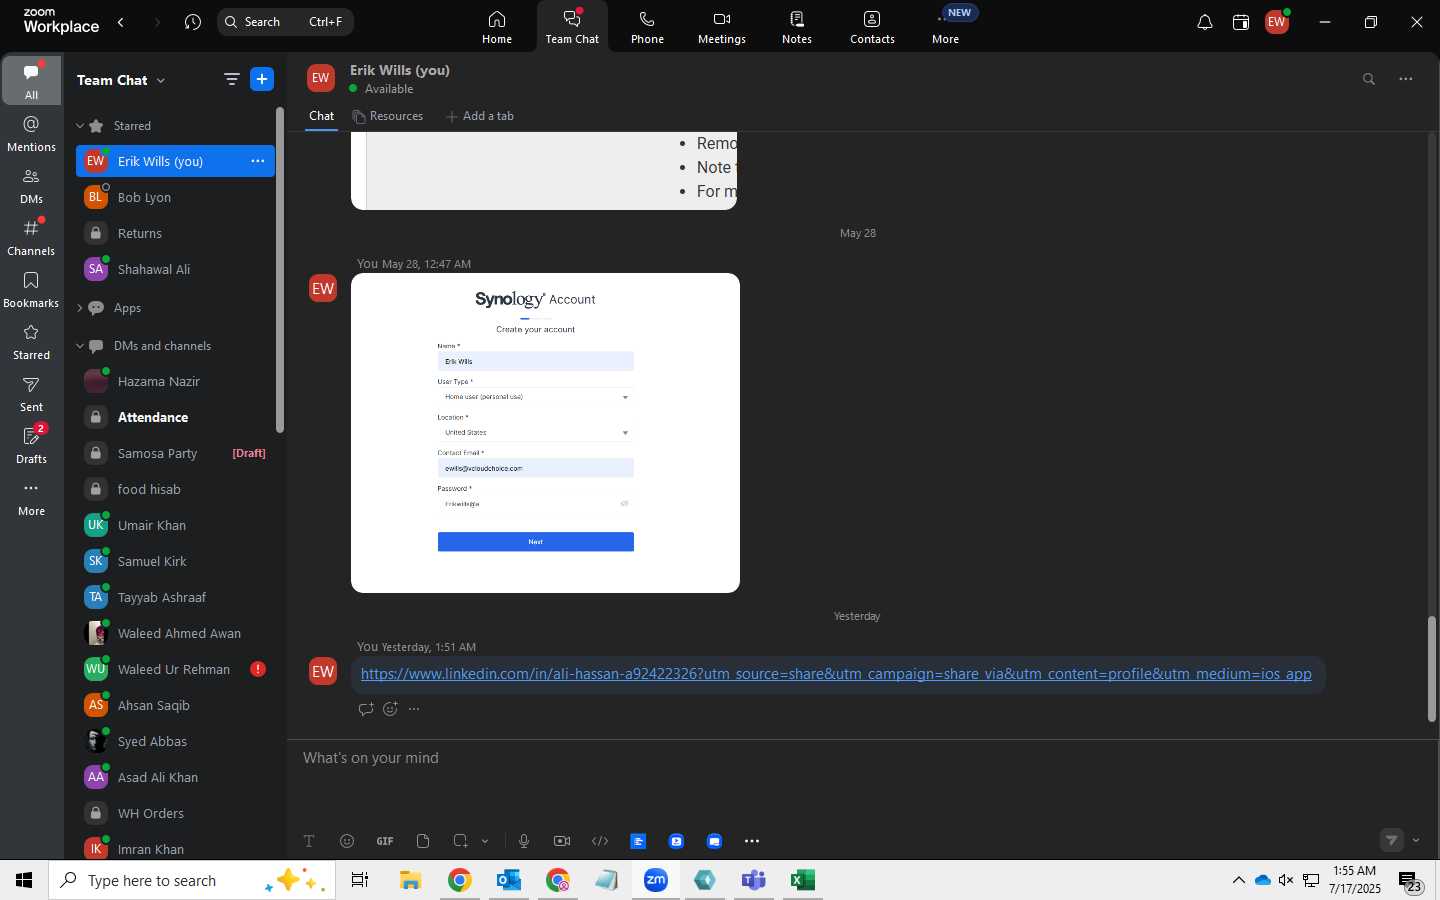Open the Hazama Nazir chat
The image size is (1440, 900).
175,381
